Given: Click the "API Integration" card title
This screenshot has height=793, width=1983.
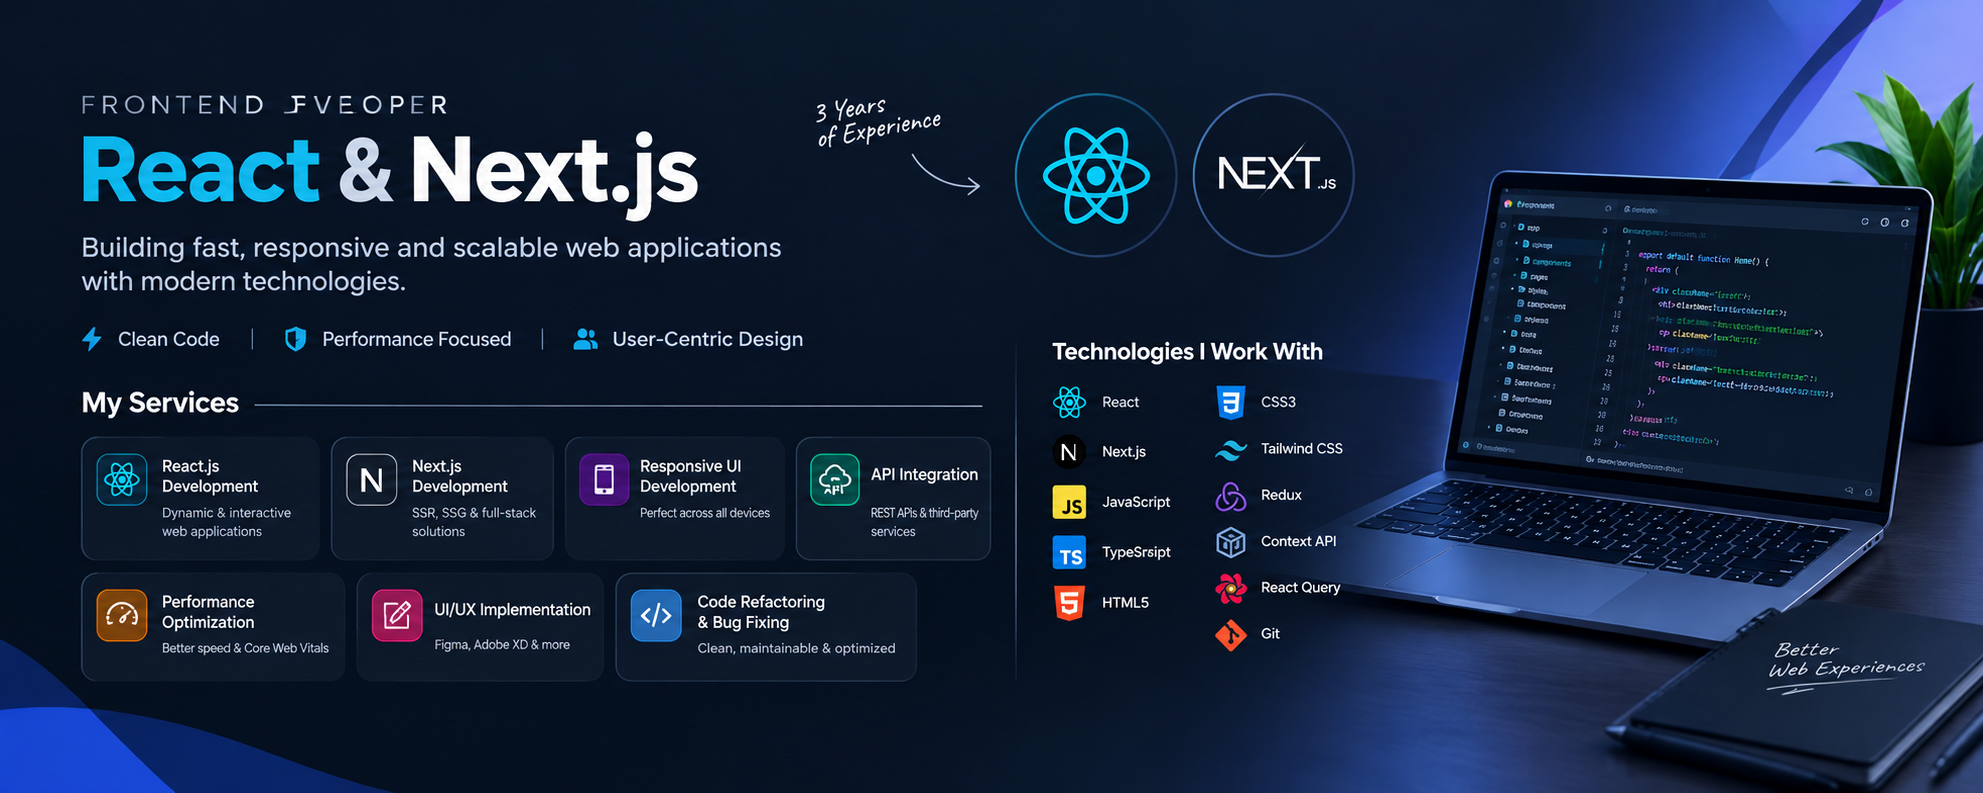Looking at the screenshot, I should coord(924,474).
